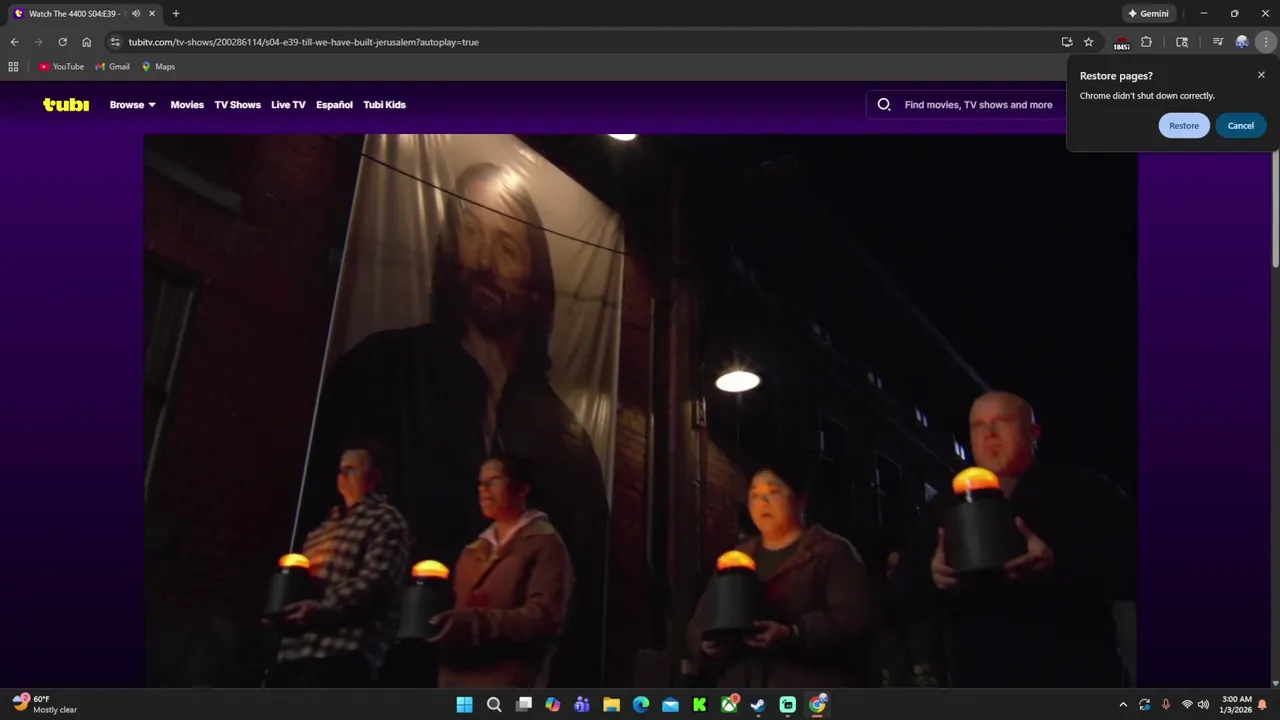Click Restore in the Restore pages popup
The image size is (1280, 720).
coord(1184,125)
